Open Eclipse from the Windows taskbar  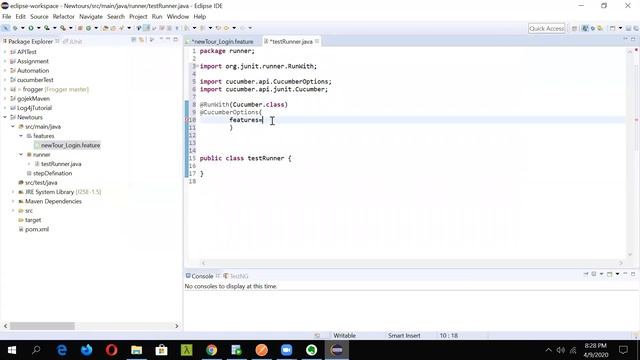[337, 350]
